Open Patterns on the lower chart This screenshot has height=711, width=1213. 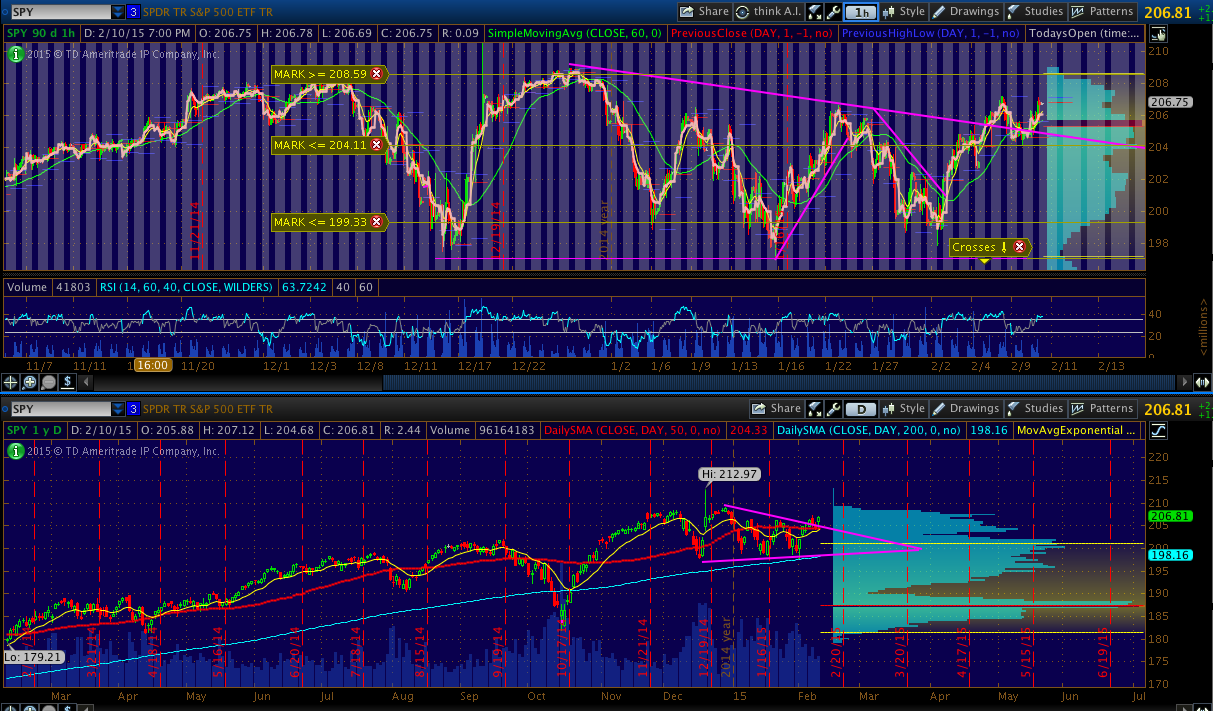[x=1102, y=408]
